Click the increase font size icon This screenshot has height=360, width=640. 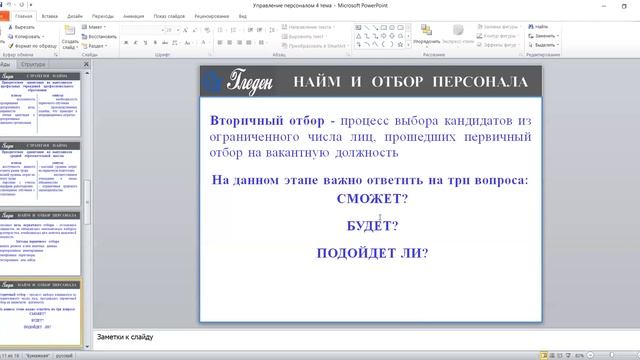[x=185, y=30]
